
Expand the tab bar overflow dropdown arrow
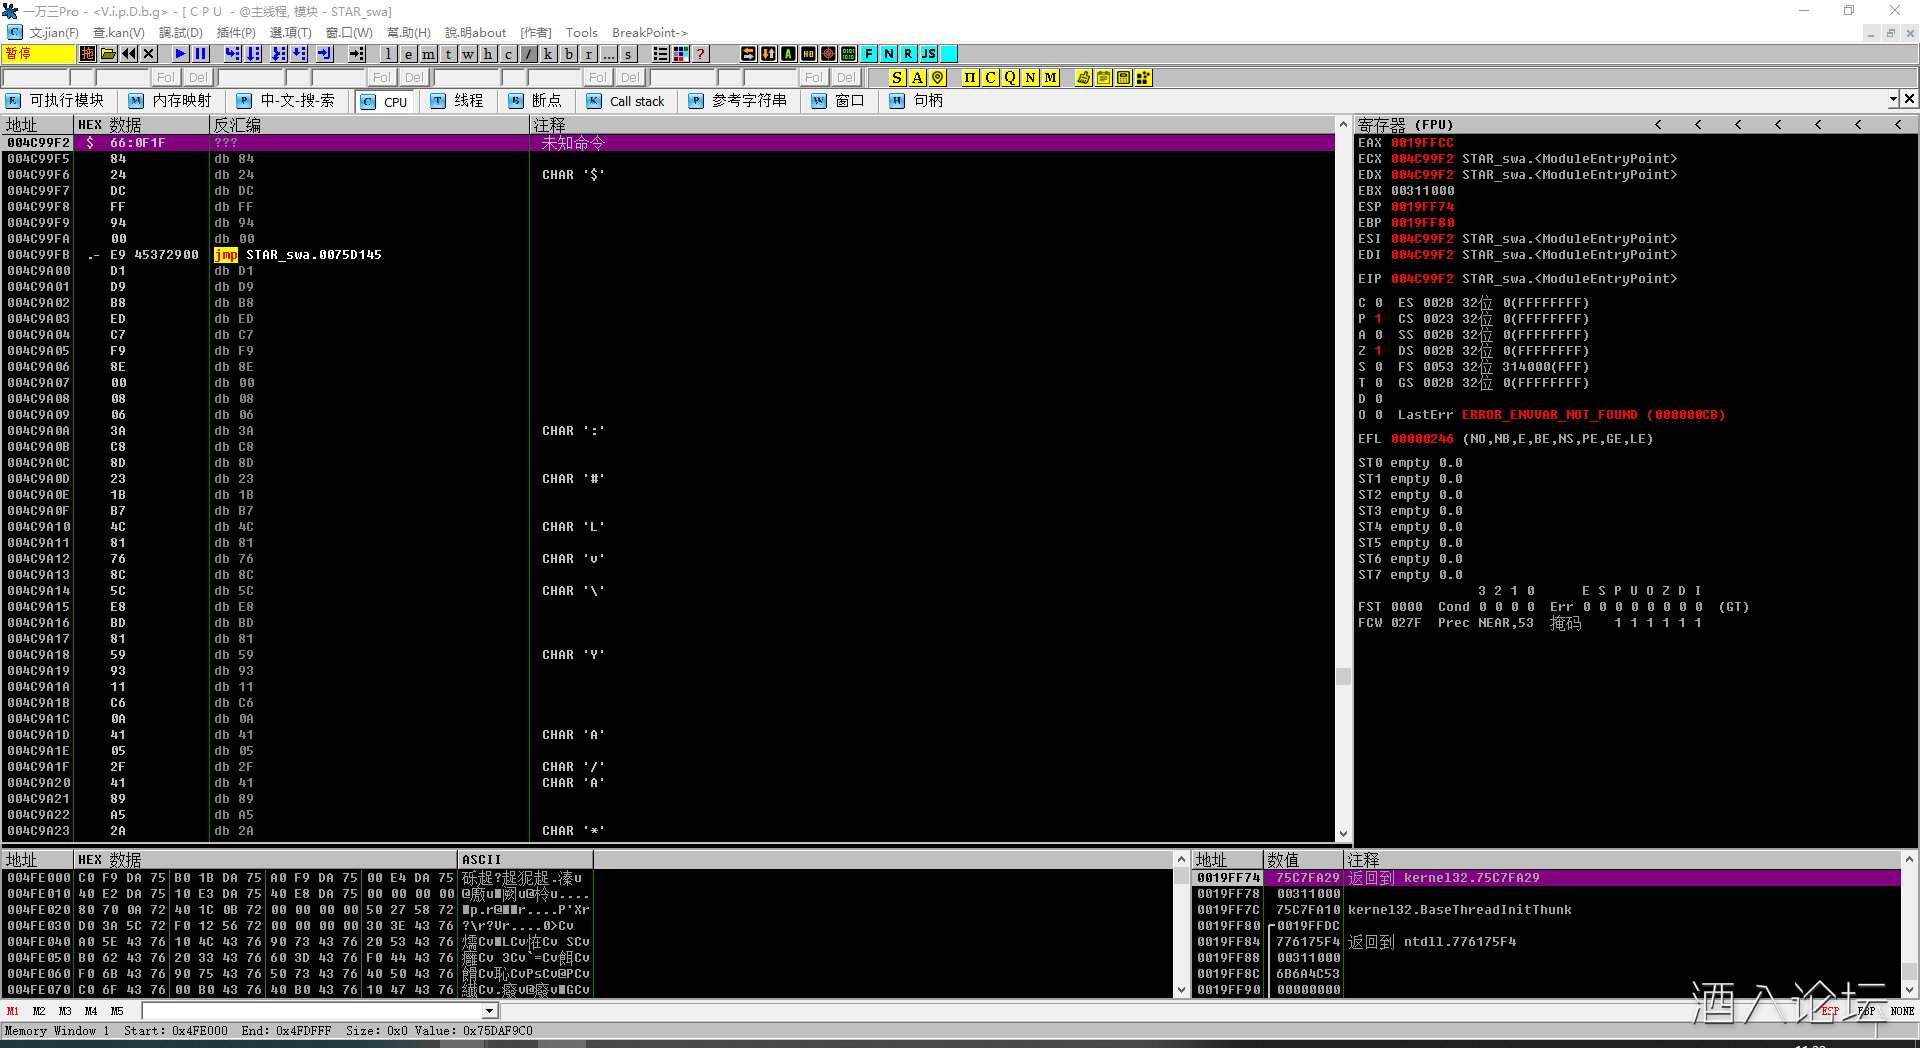coord(1893,100)
